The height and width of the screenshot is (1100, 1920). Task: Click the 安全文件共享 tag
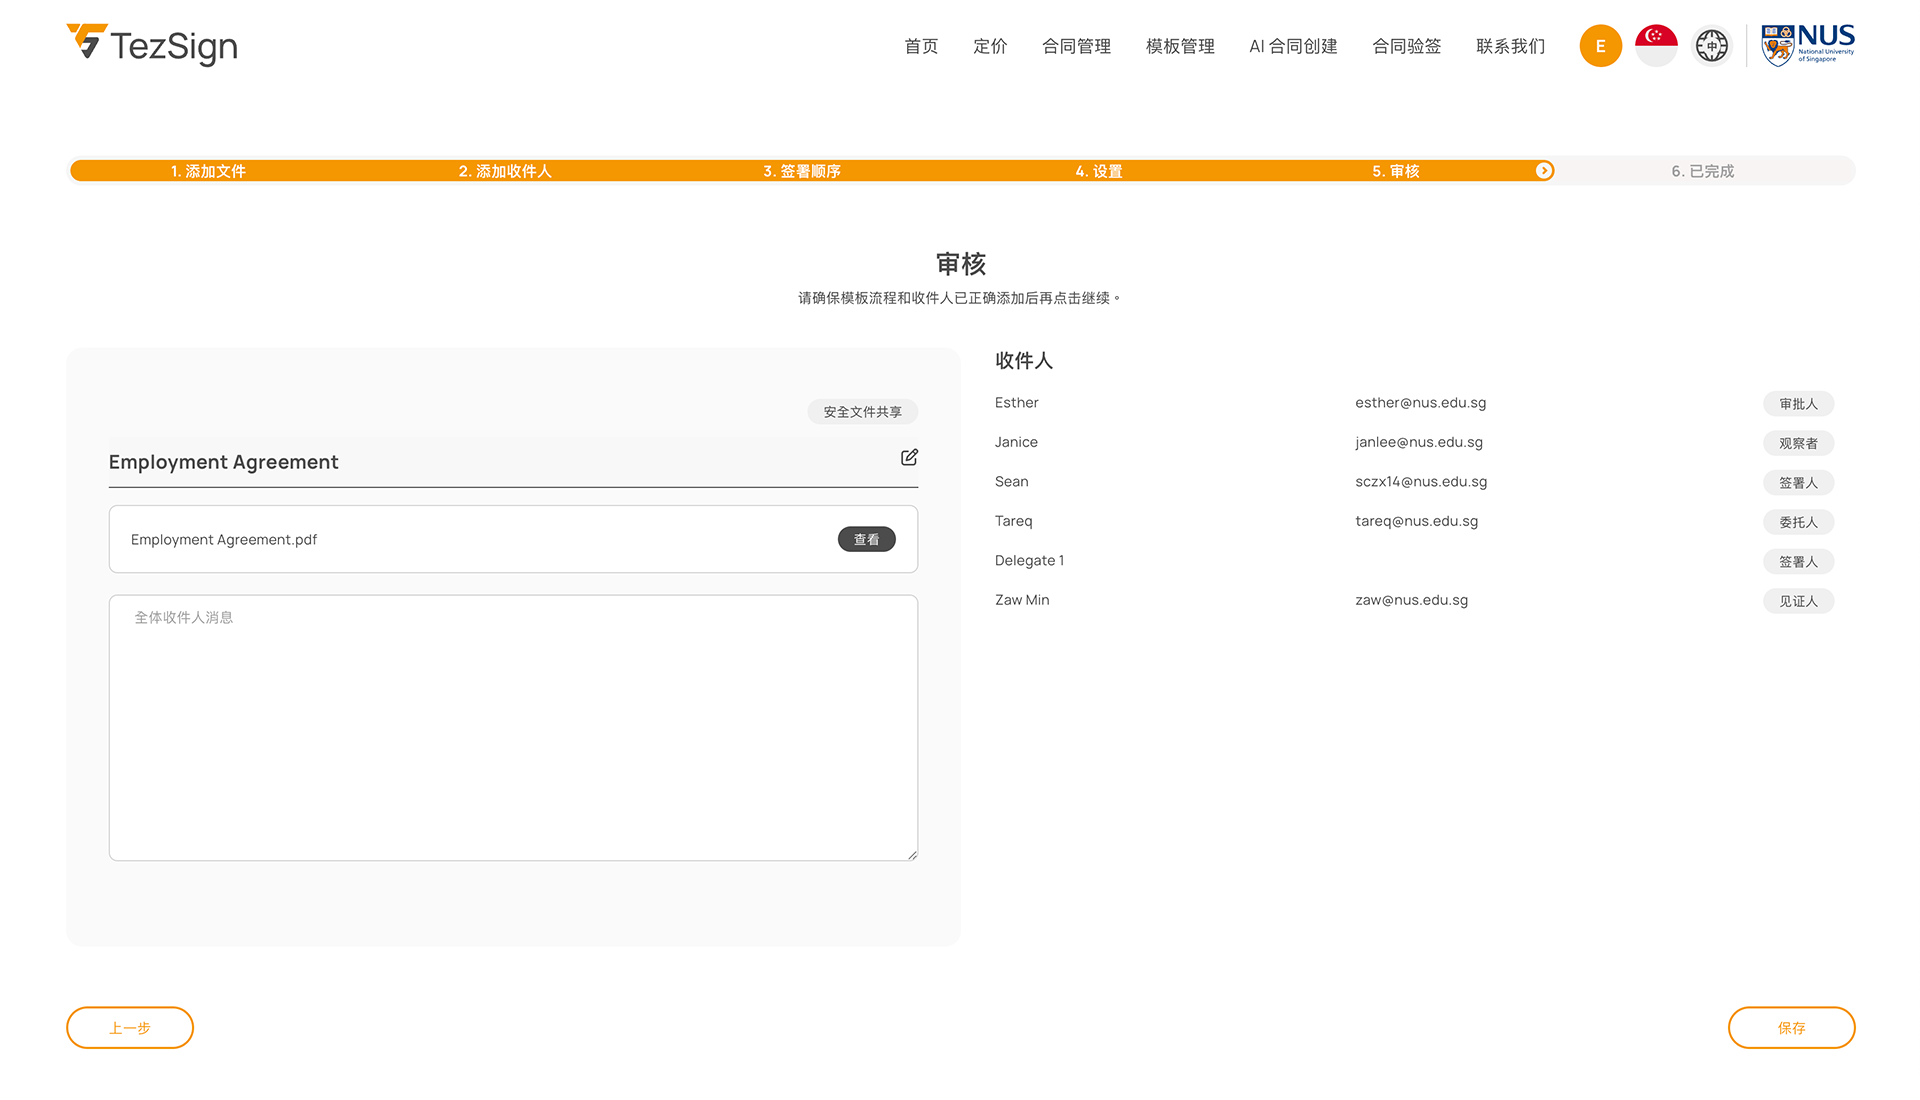[862, 412]
